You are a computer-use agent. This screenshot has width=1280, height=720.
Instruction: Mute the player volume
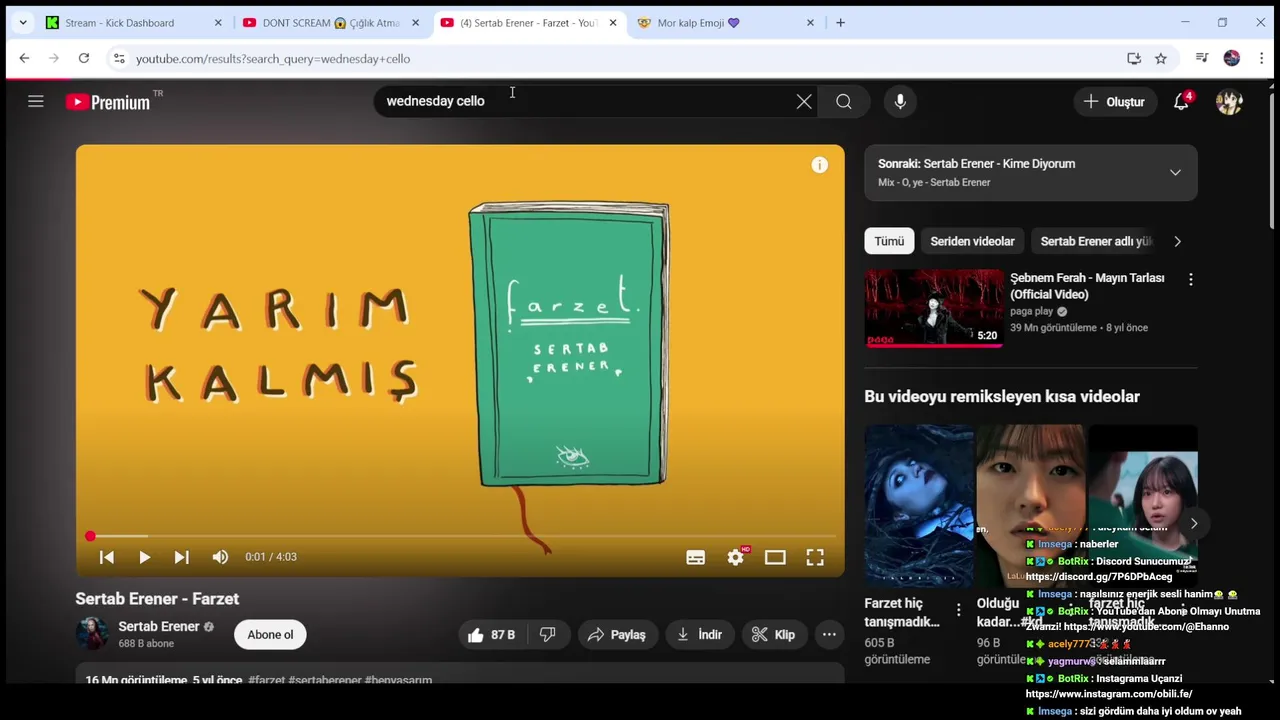[220, 557]
